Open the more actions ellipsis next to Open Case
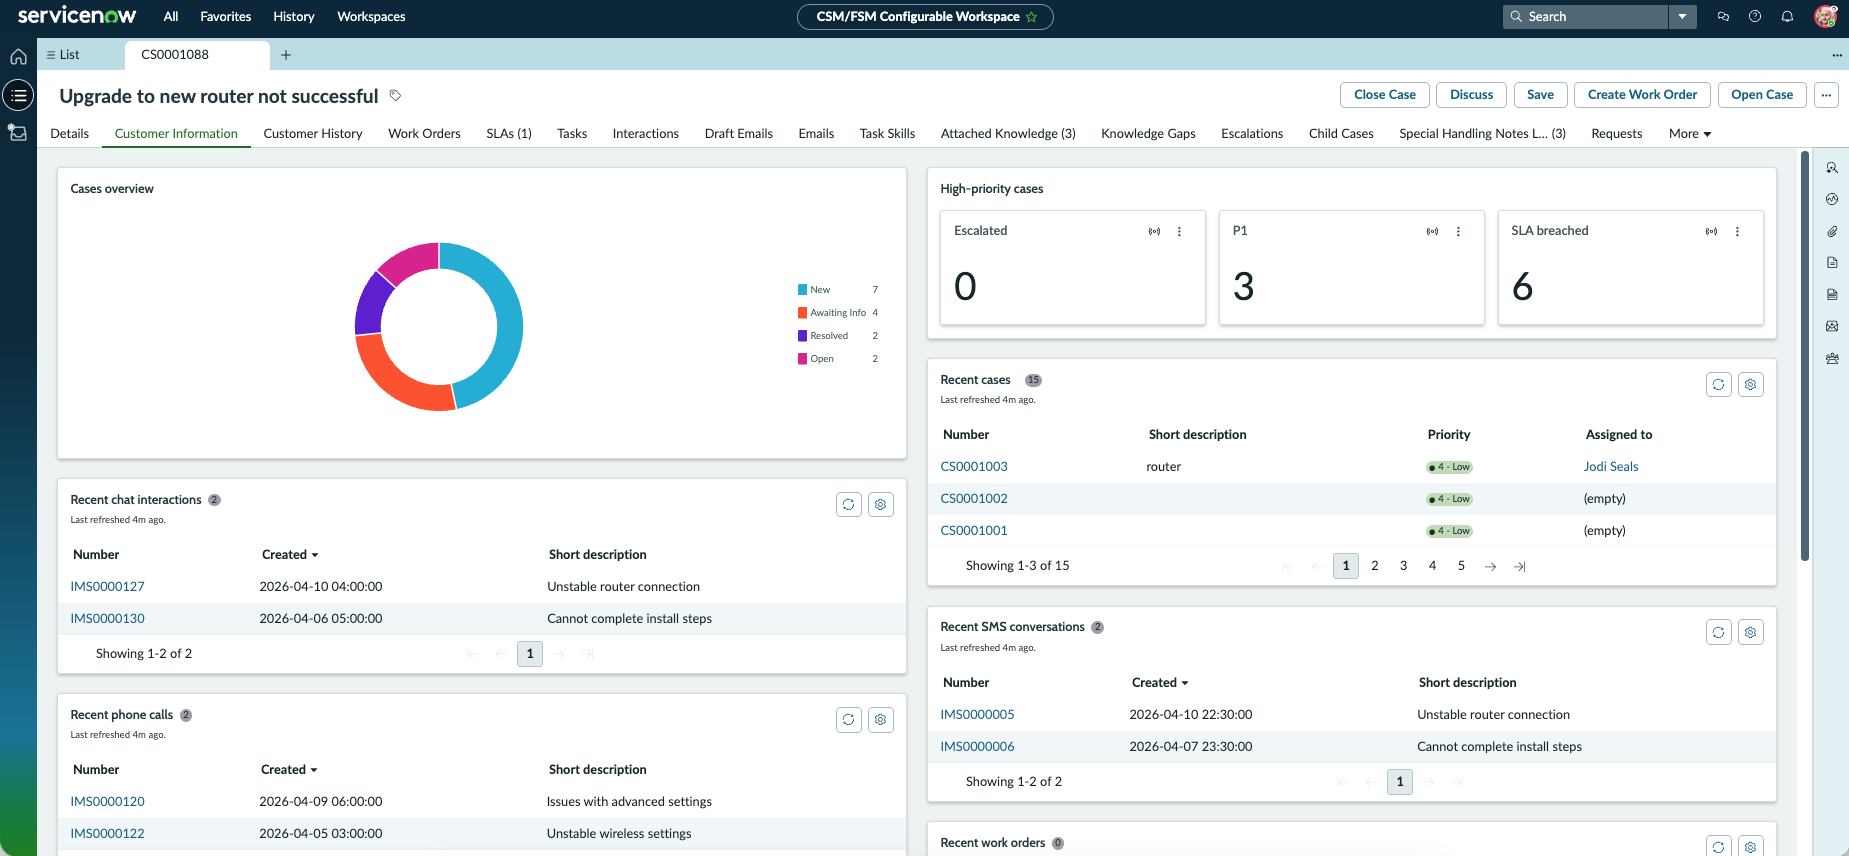This screenshot has width=1849, height=856. pos(1826,95)
